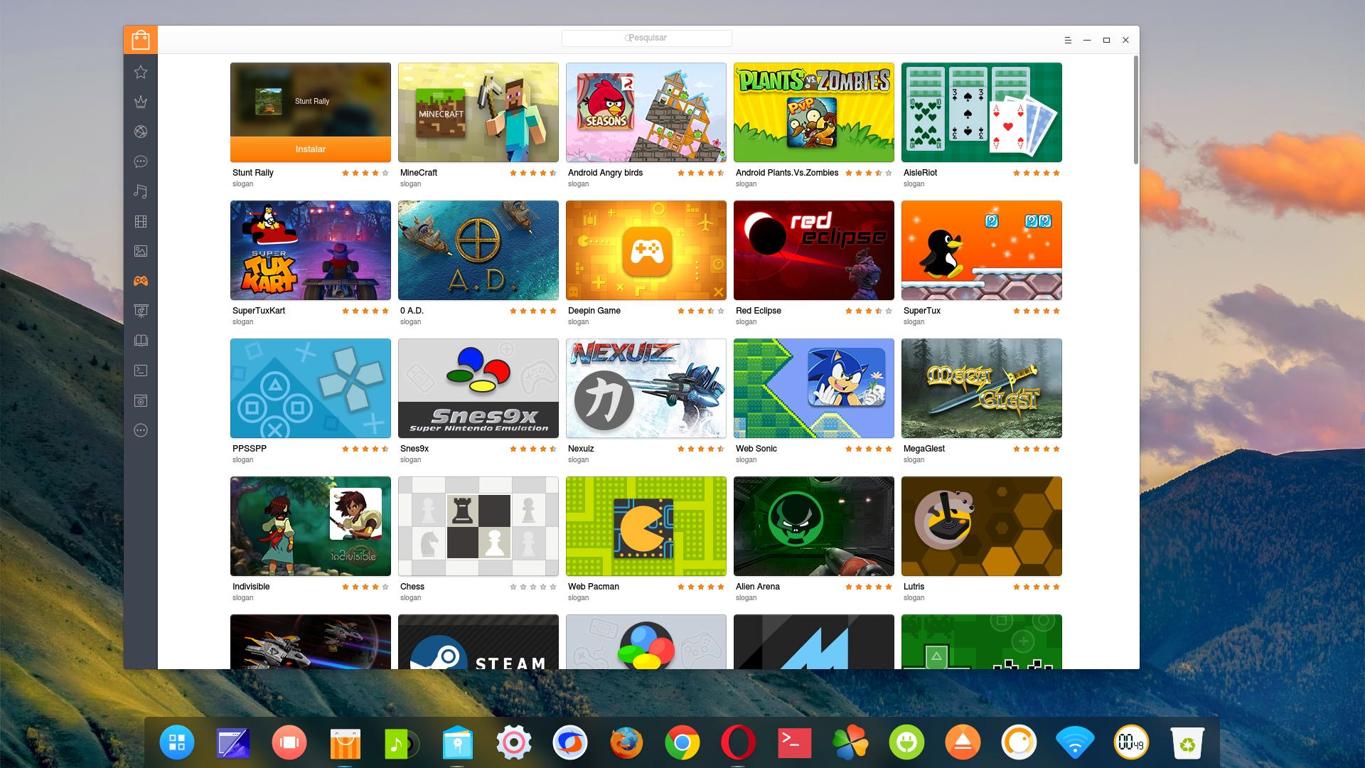Select the Development terminal category icon
The image size is (1365, 768).
pos(141,371)
